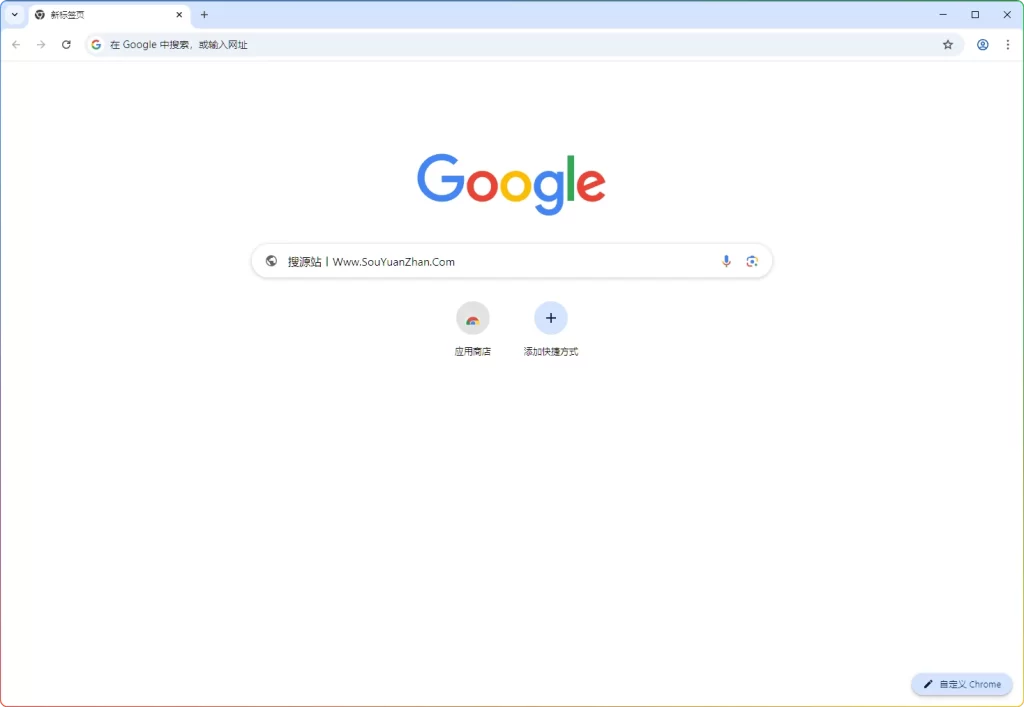Click the back navigation arrow

coord(16,44)
